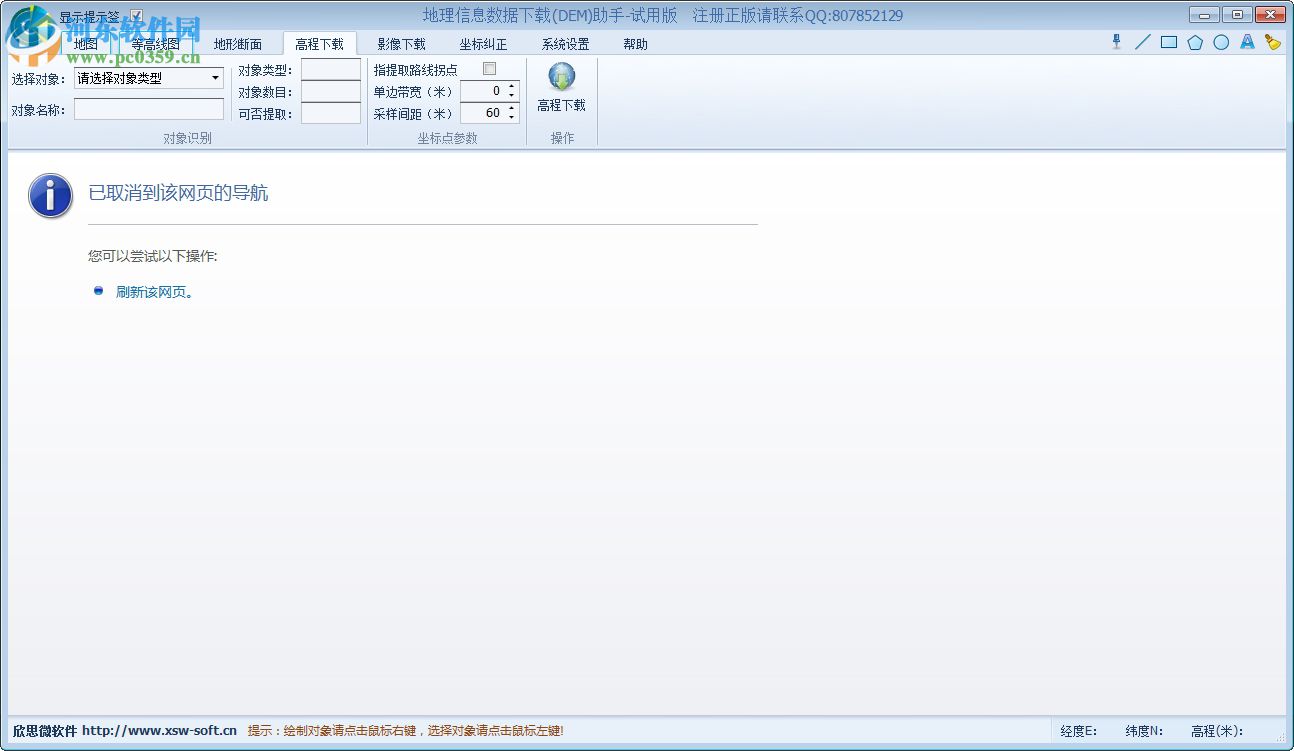
Task: Open the 系统设置 tab
Action: click(x=564, y=44)
